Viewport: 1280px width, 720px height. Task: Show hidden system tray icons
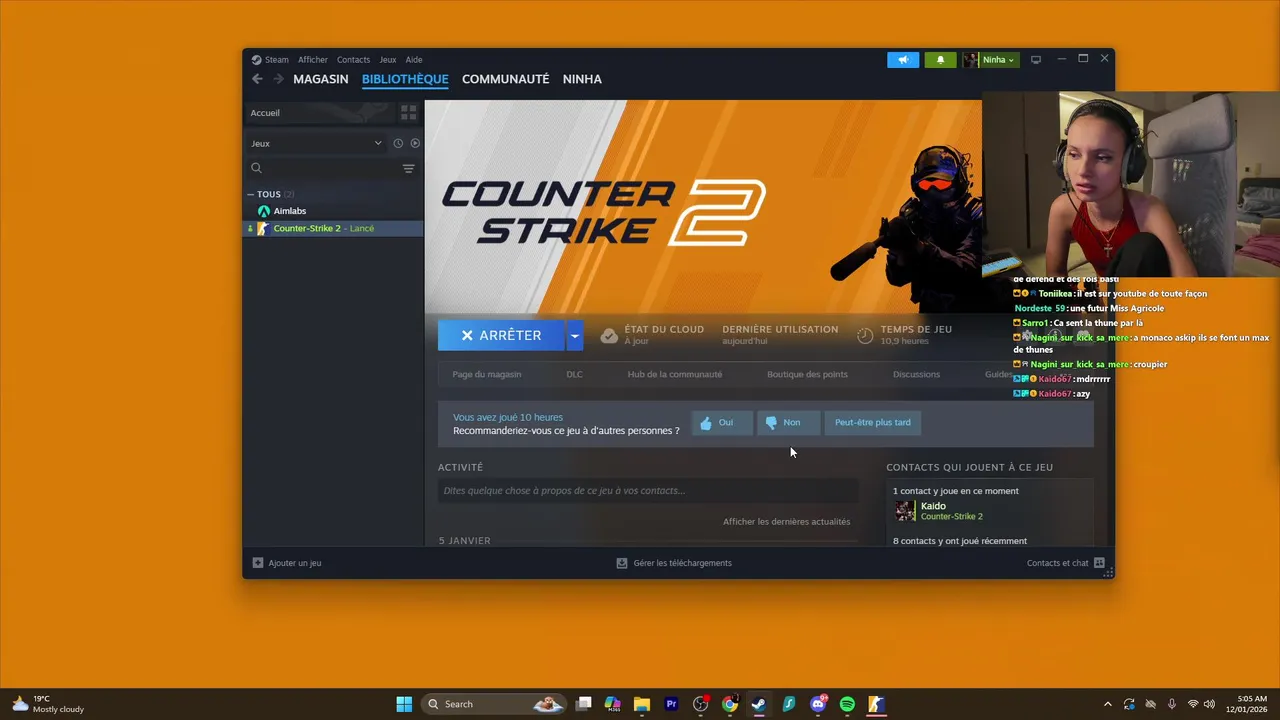pyautogui.click(x=1107, y=704)
